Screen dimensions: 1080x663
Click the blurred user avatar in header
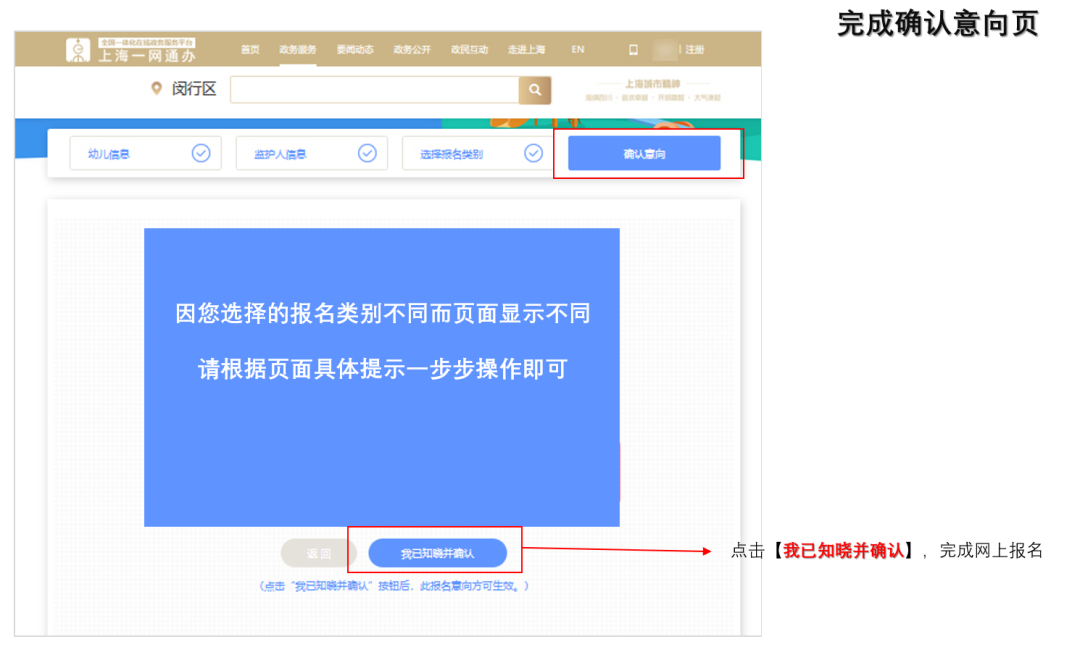pyautogui.click(x=665, y=50)
